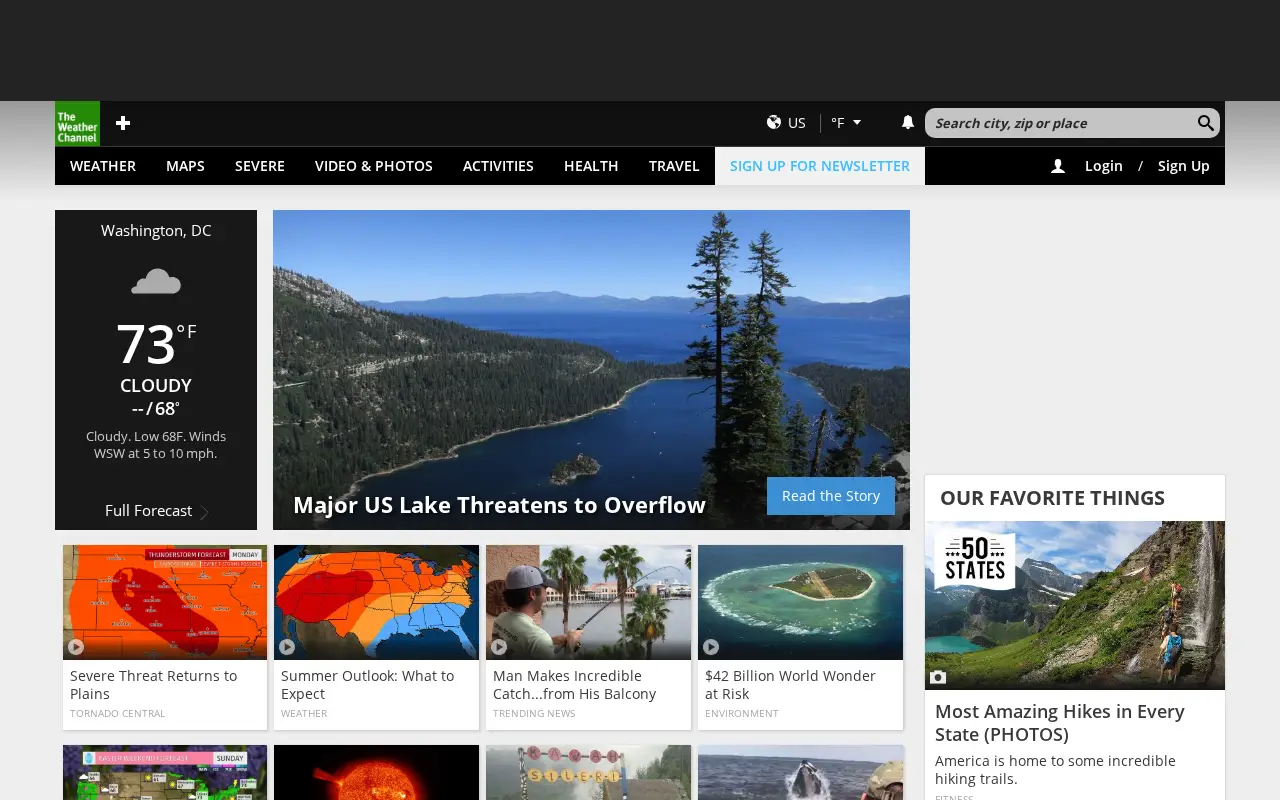Open the WEATHER menu
Viewport: 1280px width, 800px height.
pos(103,166)
